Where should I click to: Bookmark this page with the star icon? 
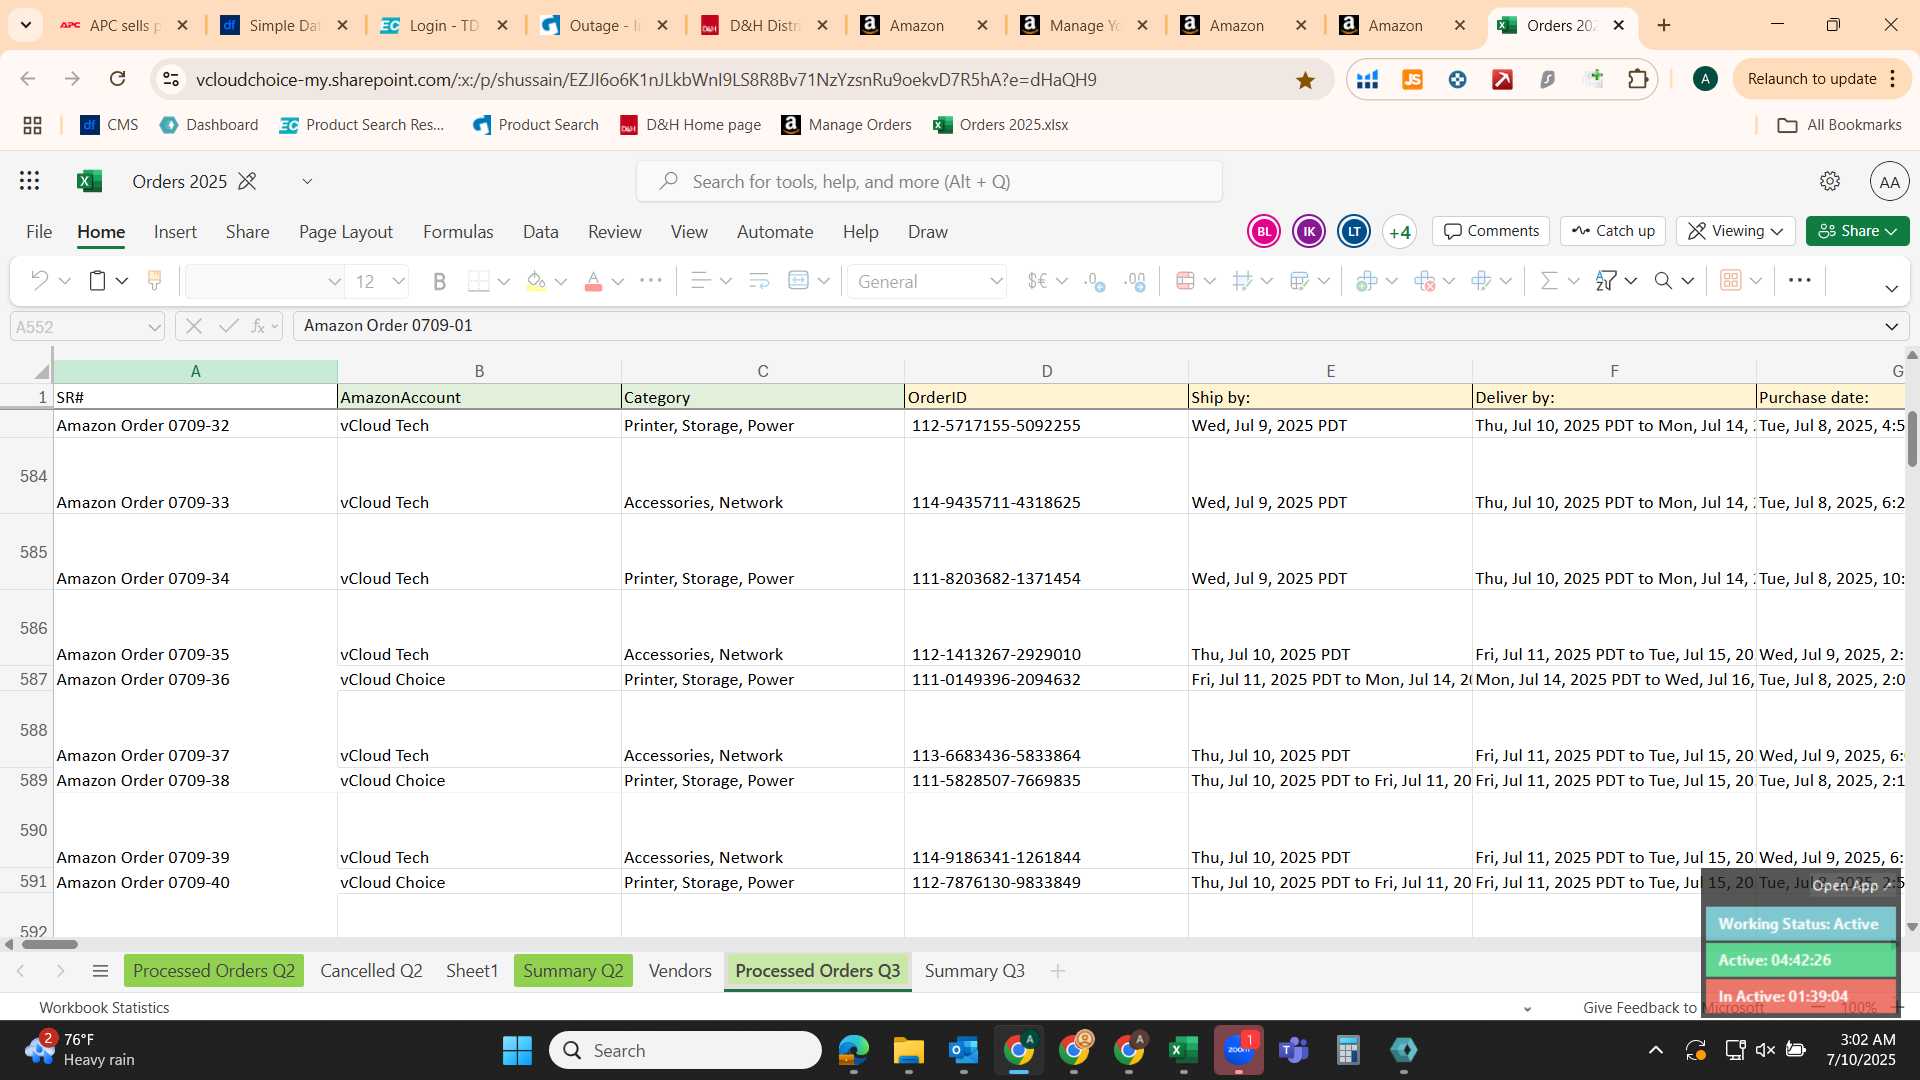click(1305, 80)
